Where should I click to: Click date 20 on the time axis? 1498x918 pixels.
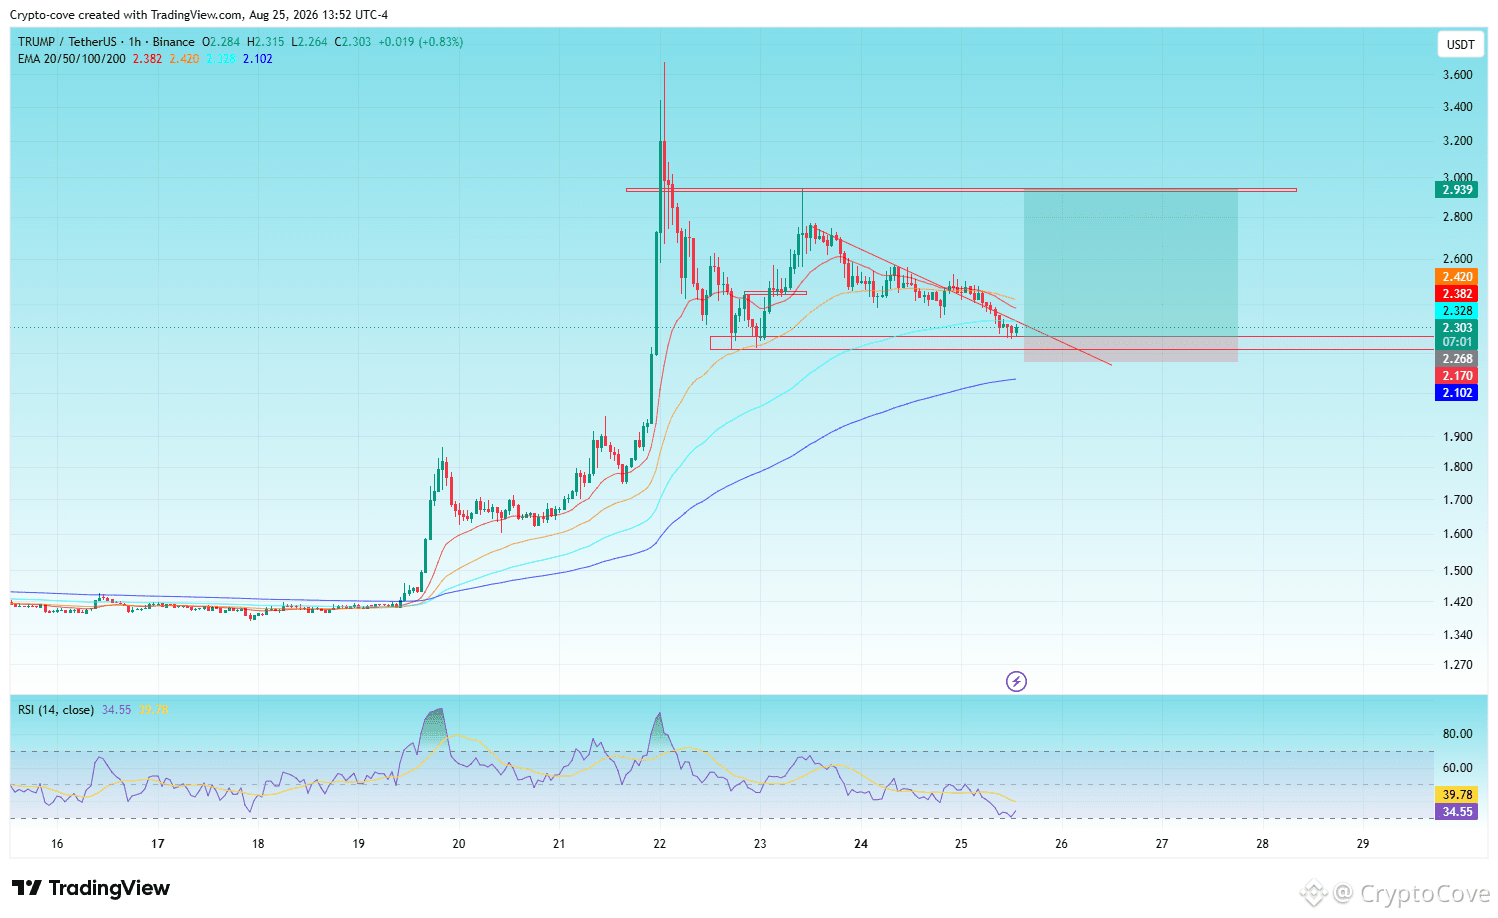[459, 844]
